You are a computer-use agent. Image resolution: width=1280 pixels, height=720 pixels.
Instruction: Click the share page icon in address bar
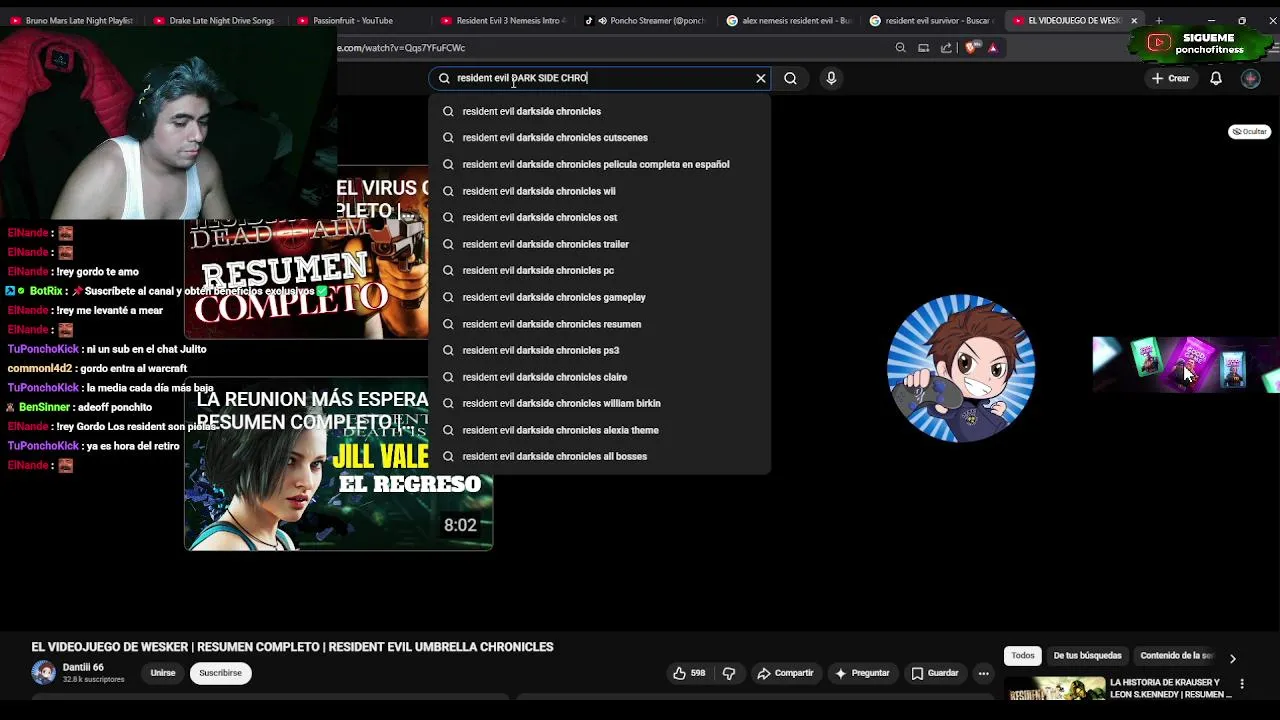coord(946,48)
